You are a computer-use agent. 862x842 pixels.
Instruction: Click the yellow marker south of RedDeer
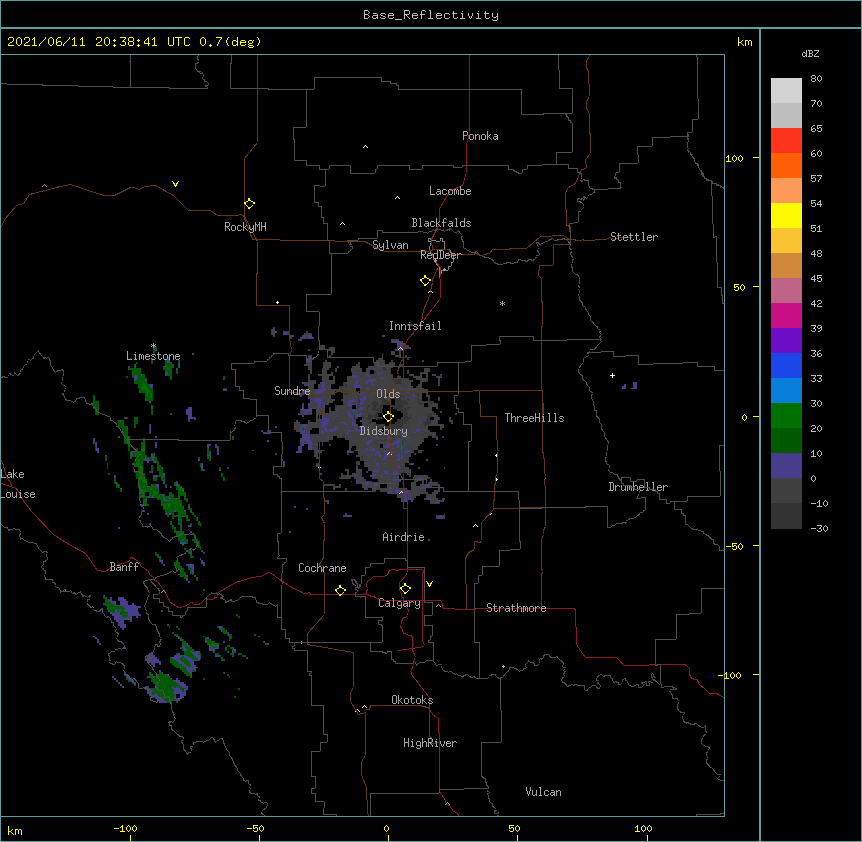coord(425,281)
